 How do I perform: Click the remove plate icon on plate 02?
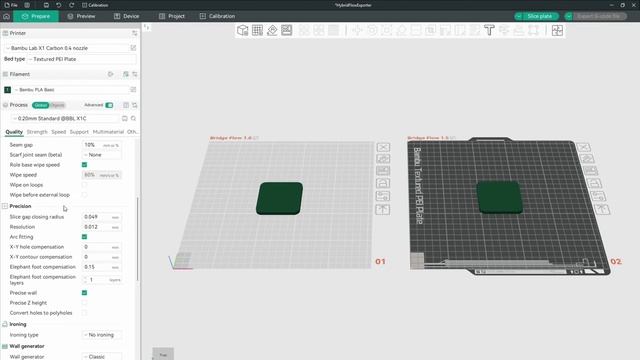tap(584, 147)
